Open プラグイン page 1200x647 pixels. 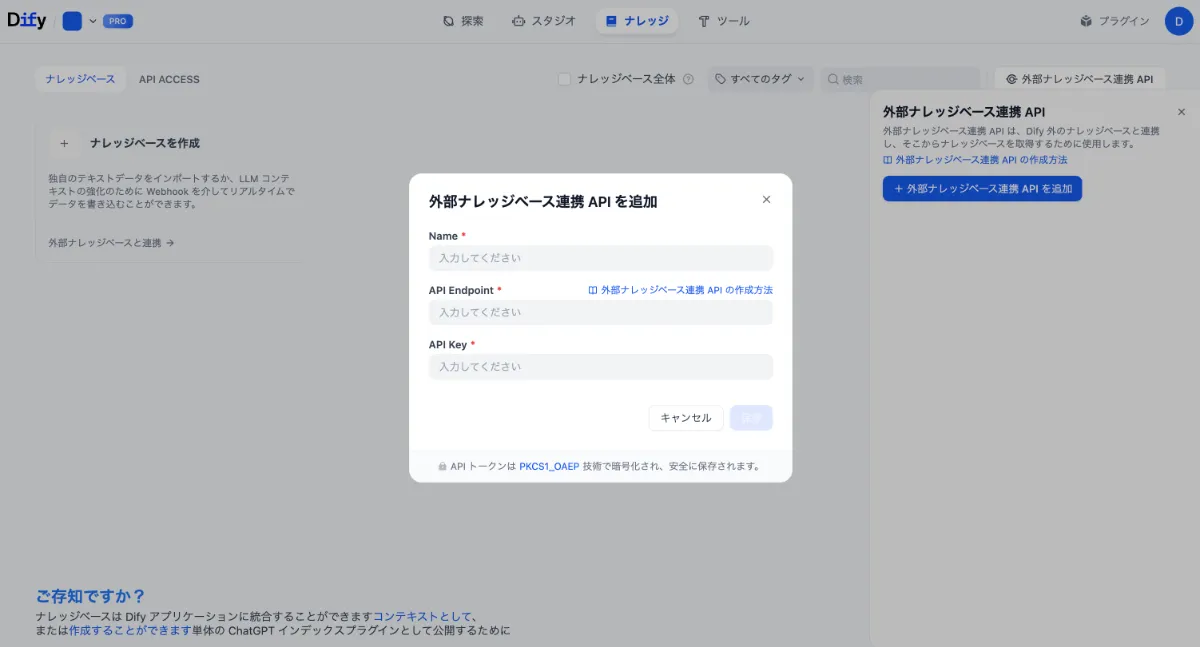(1114, 21)
